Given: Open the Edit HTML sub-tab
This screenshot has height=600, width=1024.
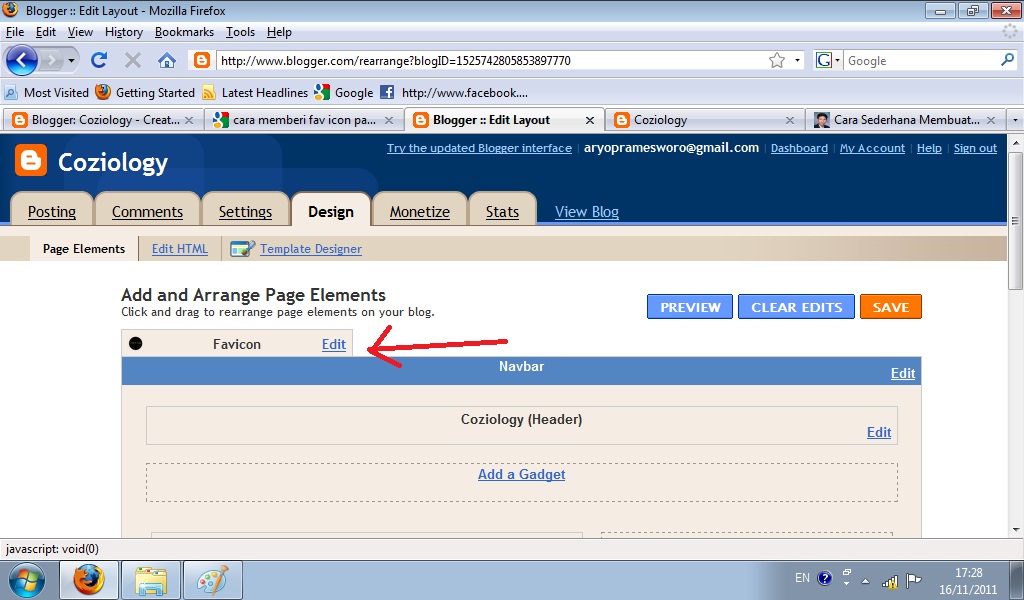Looking at the screenshot, I should (180, 249).
